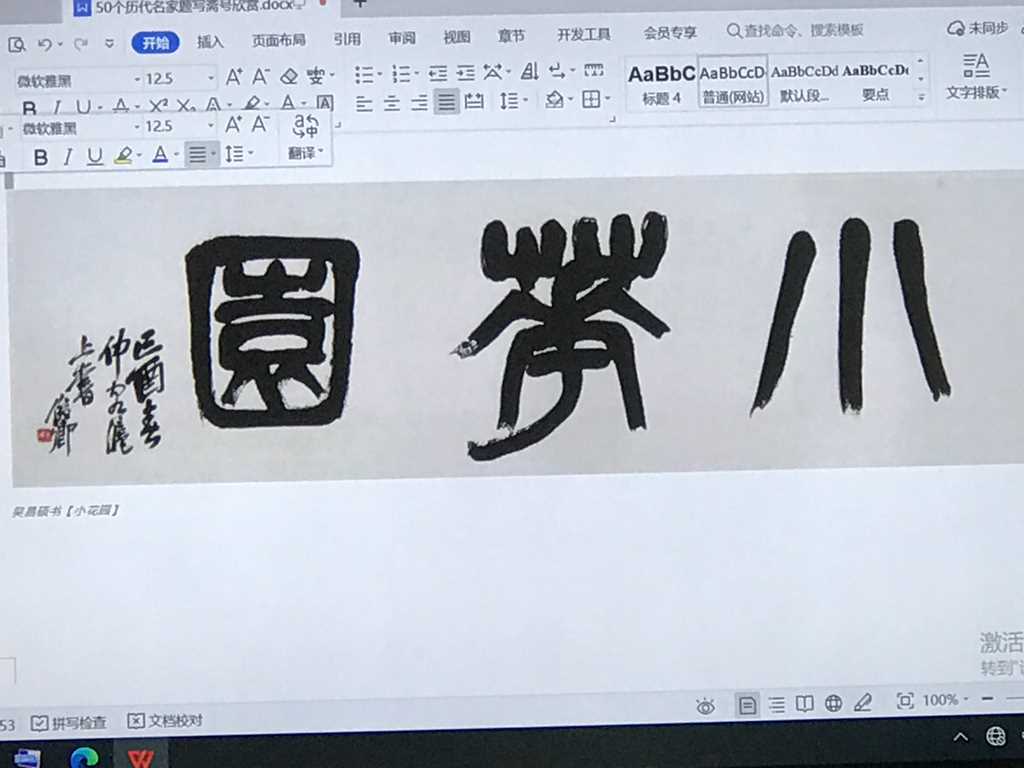Toggle Bold in the floating mini toolbar
1024x768 pixels.
[x=40, y=157]
